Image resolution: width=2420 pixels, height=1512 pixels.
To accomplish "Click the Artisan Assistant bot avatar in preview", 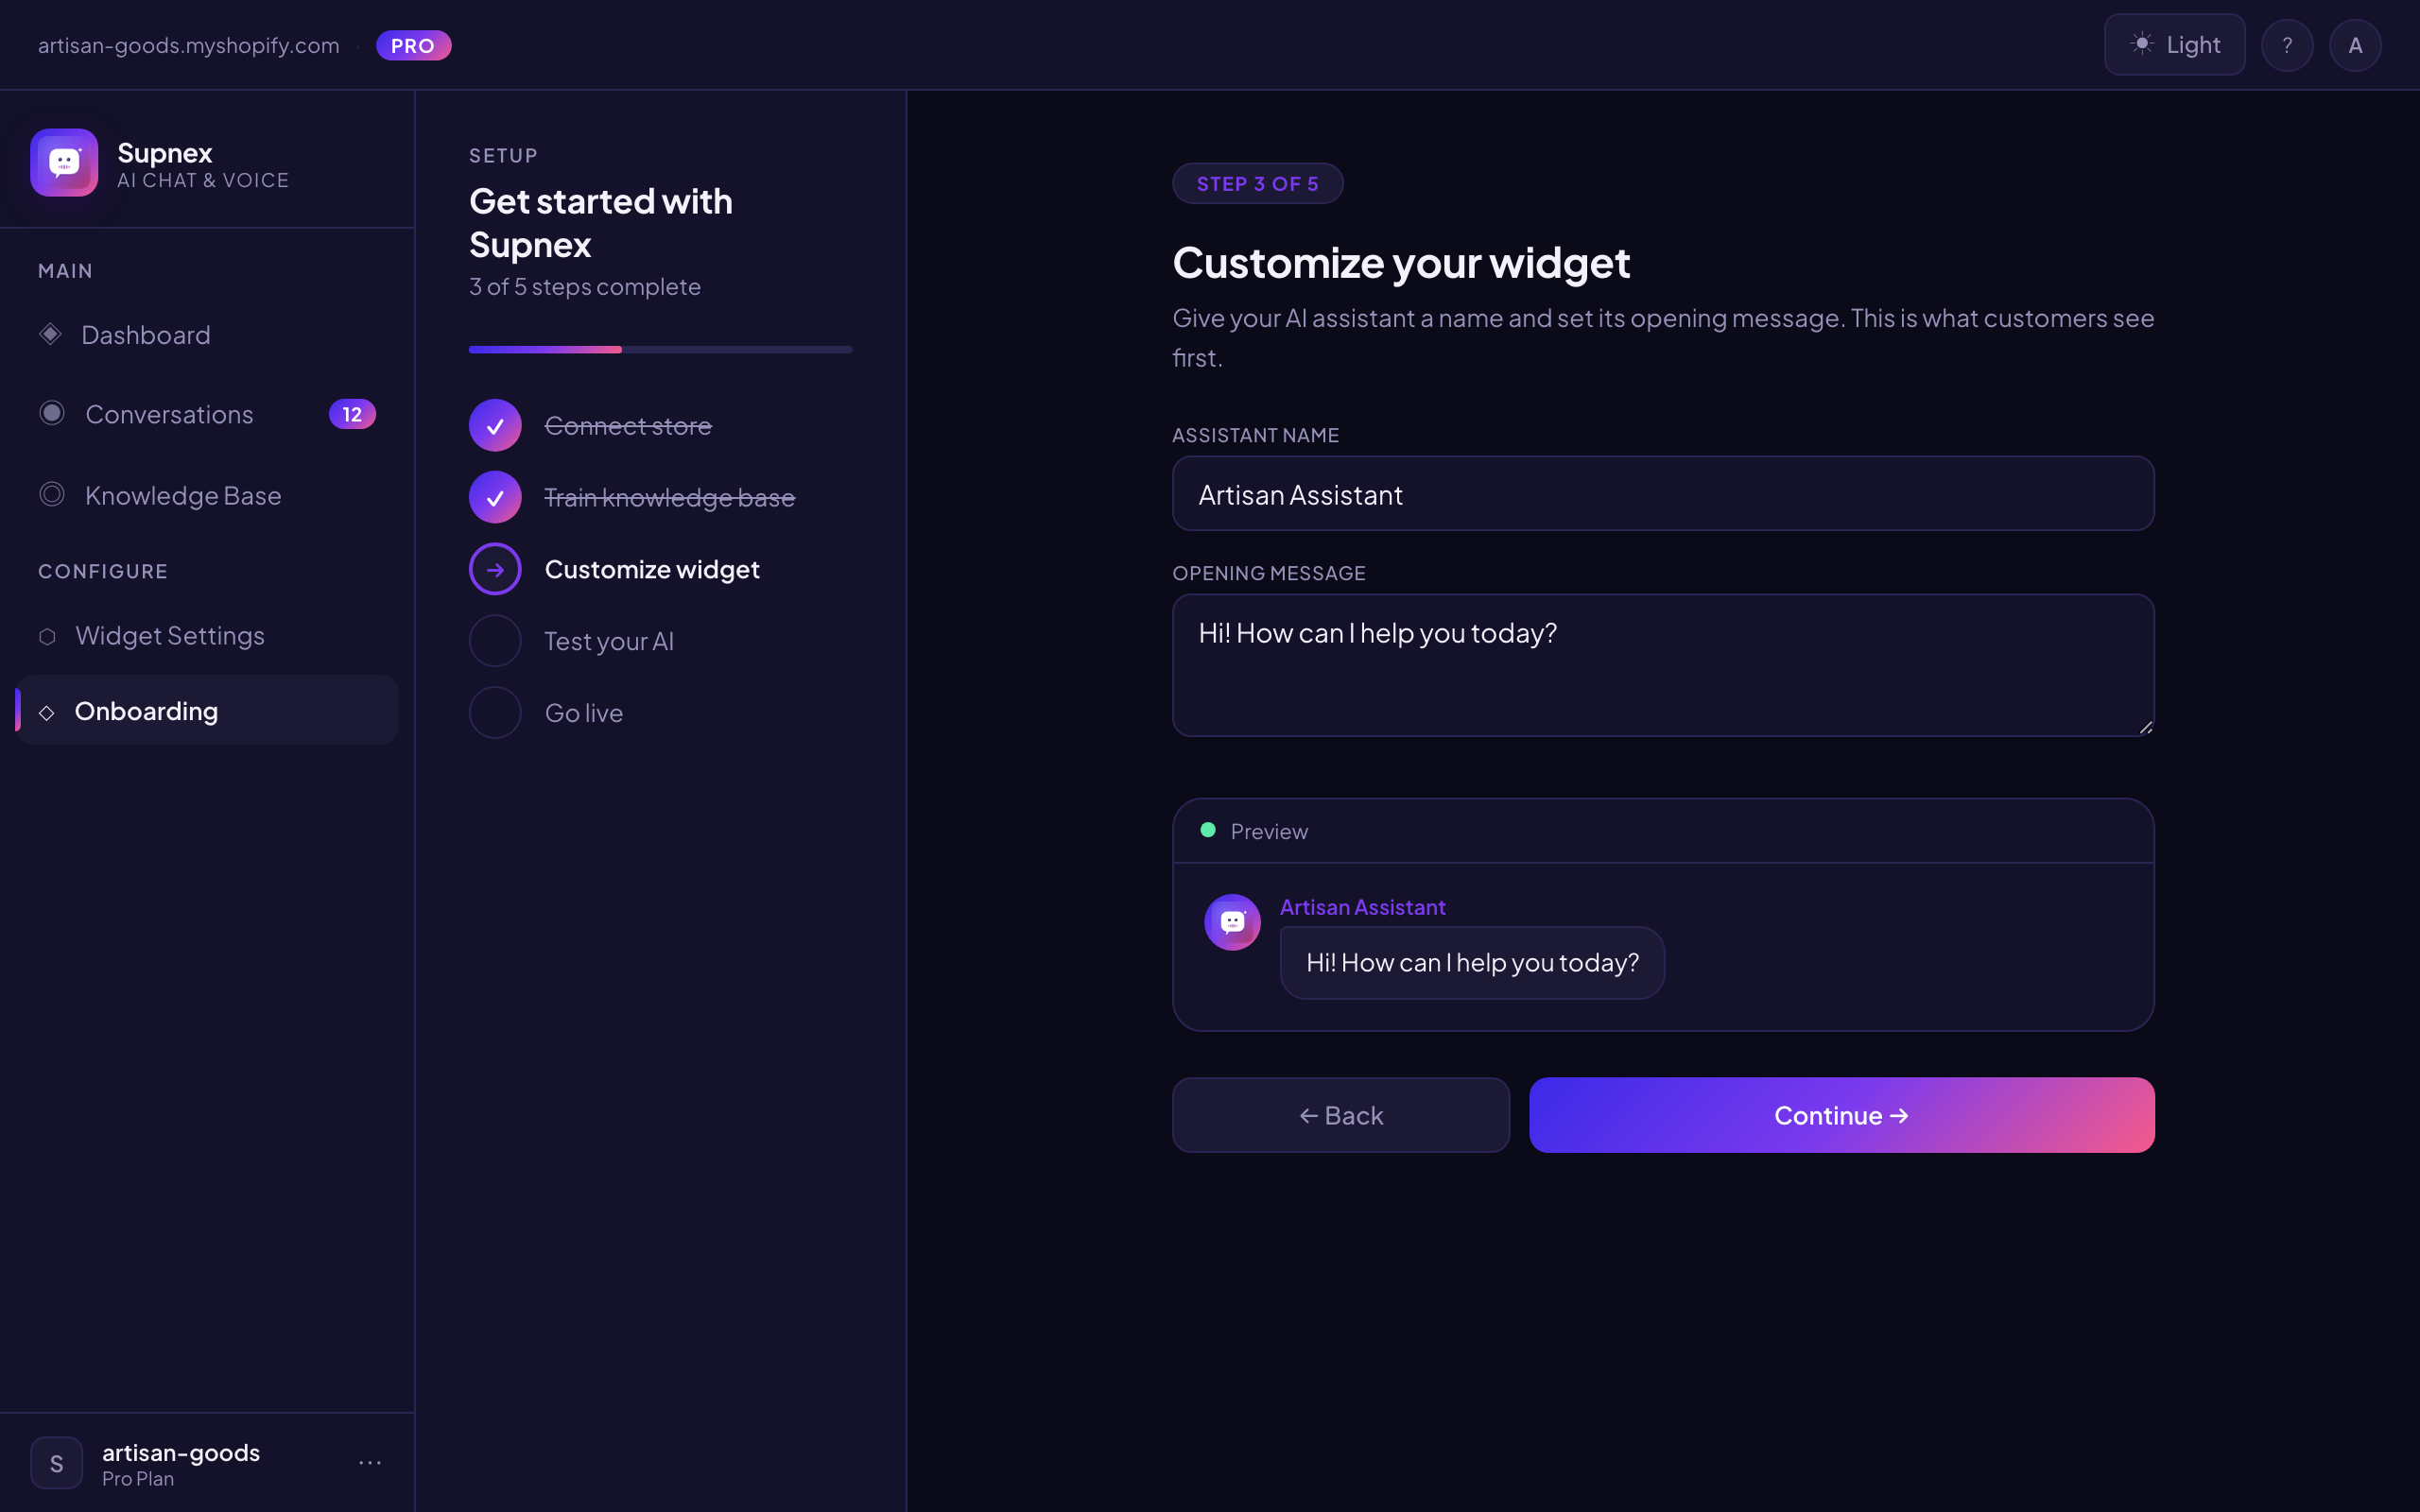I will (x=1233, y=921).
